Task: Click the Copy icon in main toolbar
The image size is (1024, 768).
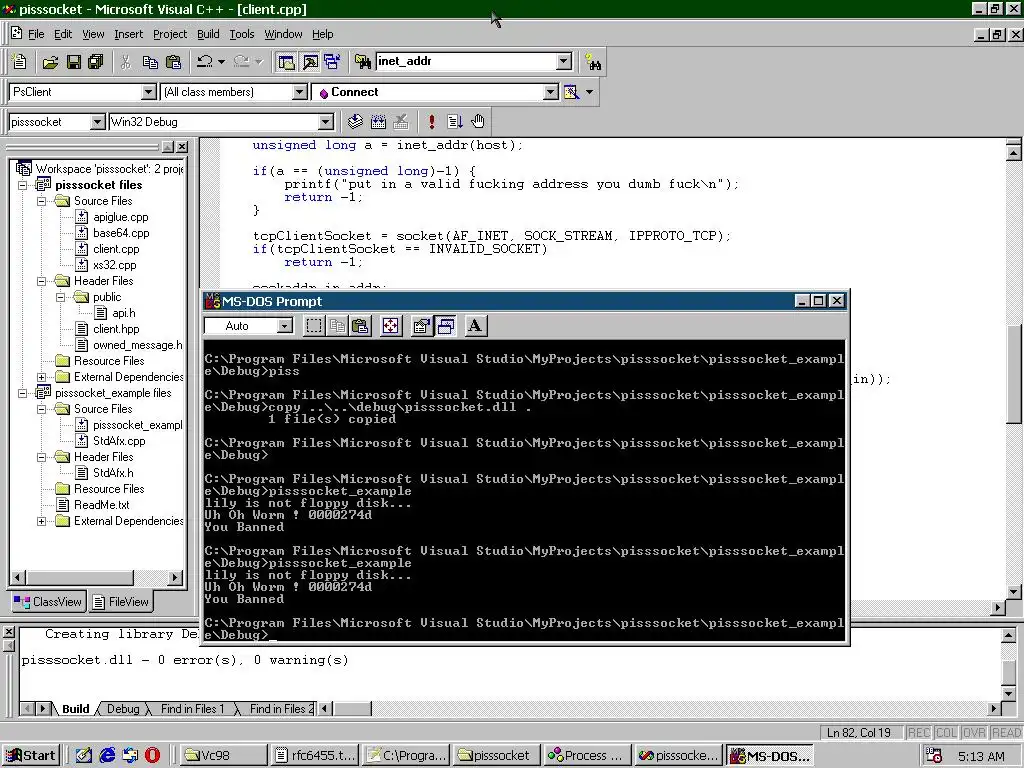Action: point(150,62)
